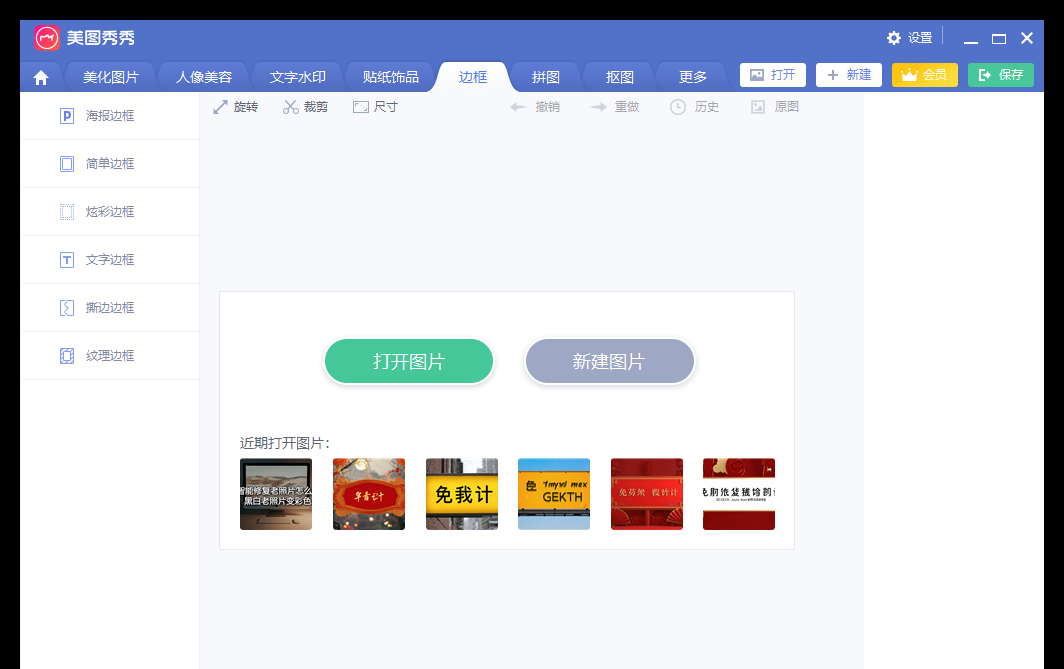Image resolution: width=1064 pixels, height=669 pixels.
Task: Switch to the 美化图片 tab
Action: 111,75
